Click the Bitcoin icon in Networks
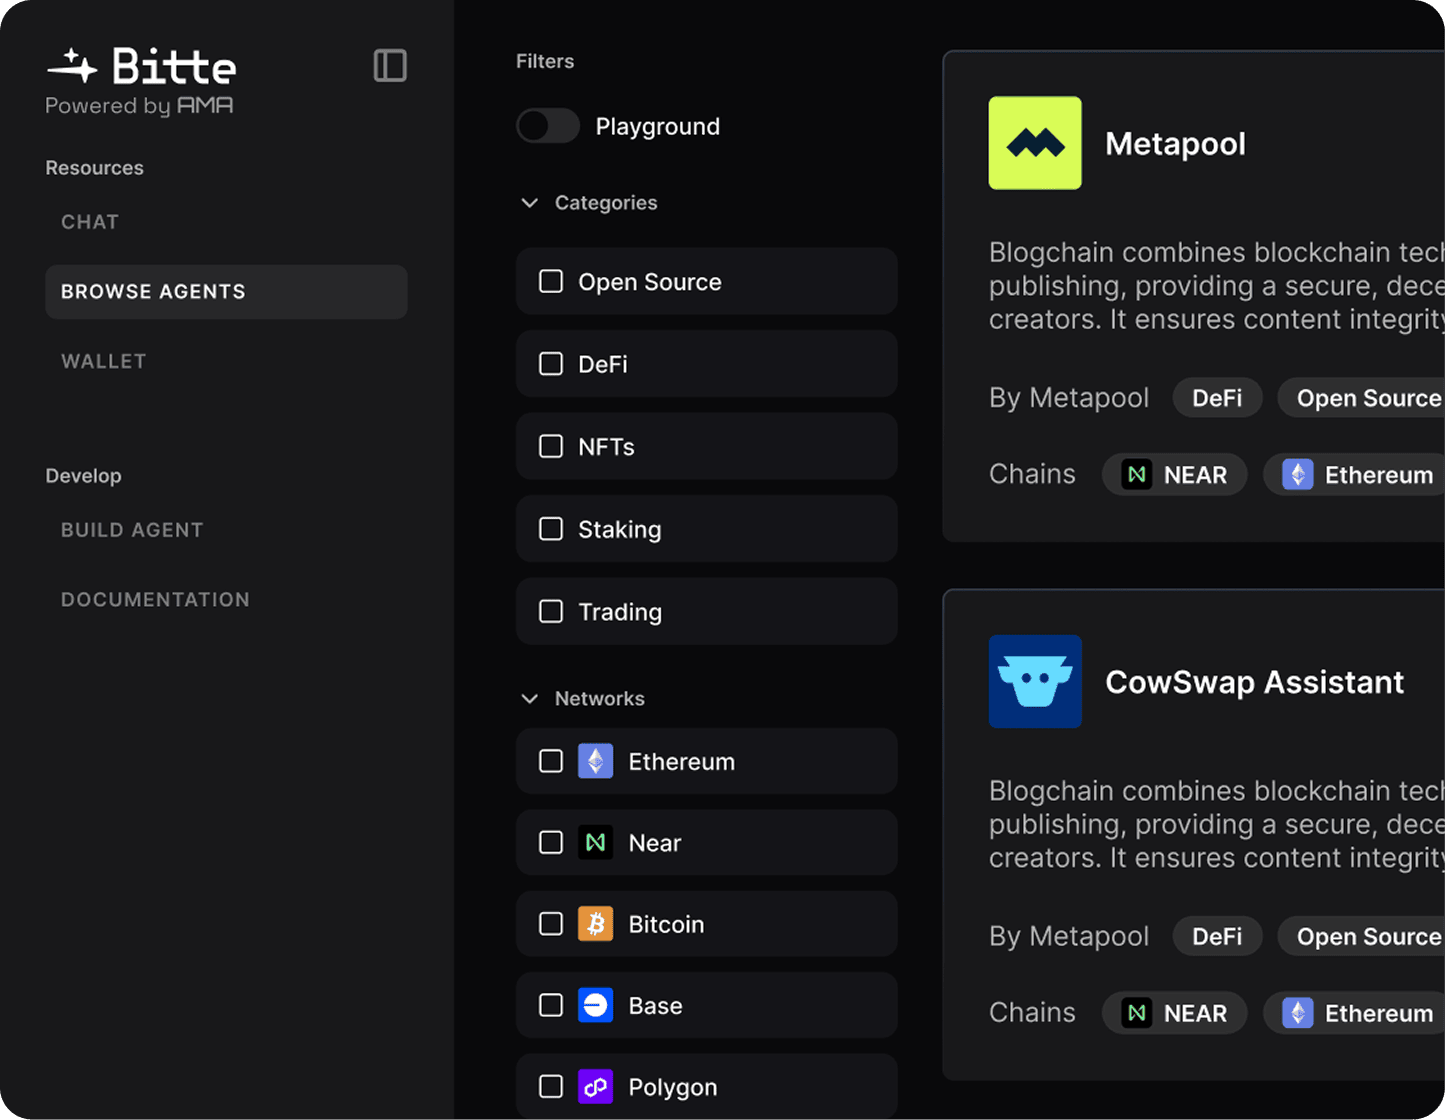Screen dimensions: 1445x1120 tap(595, 924)
